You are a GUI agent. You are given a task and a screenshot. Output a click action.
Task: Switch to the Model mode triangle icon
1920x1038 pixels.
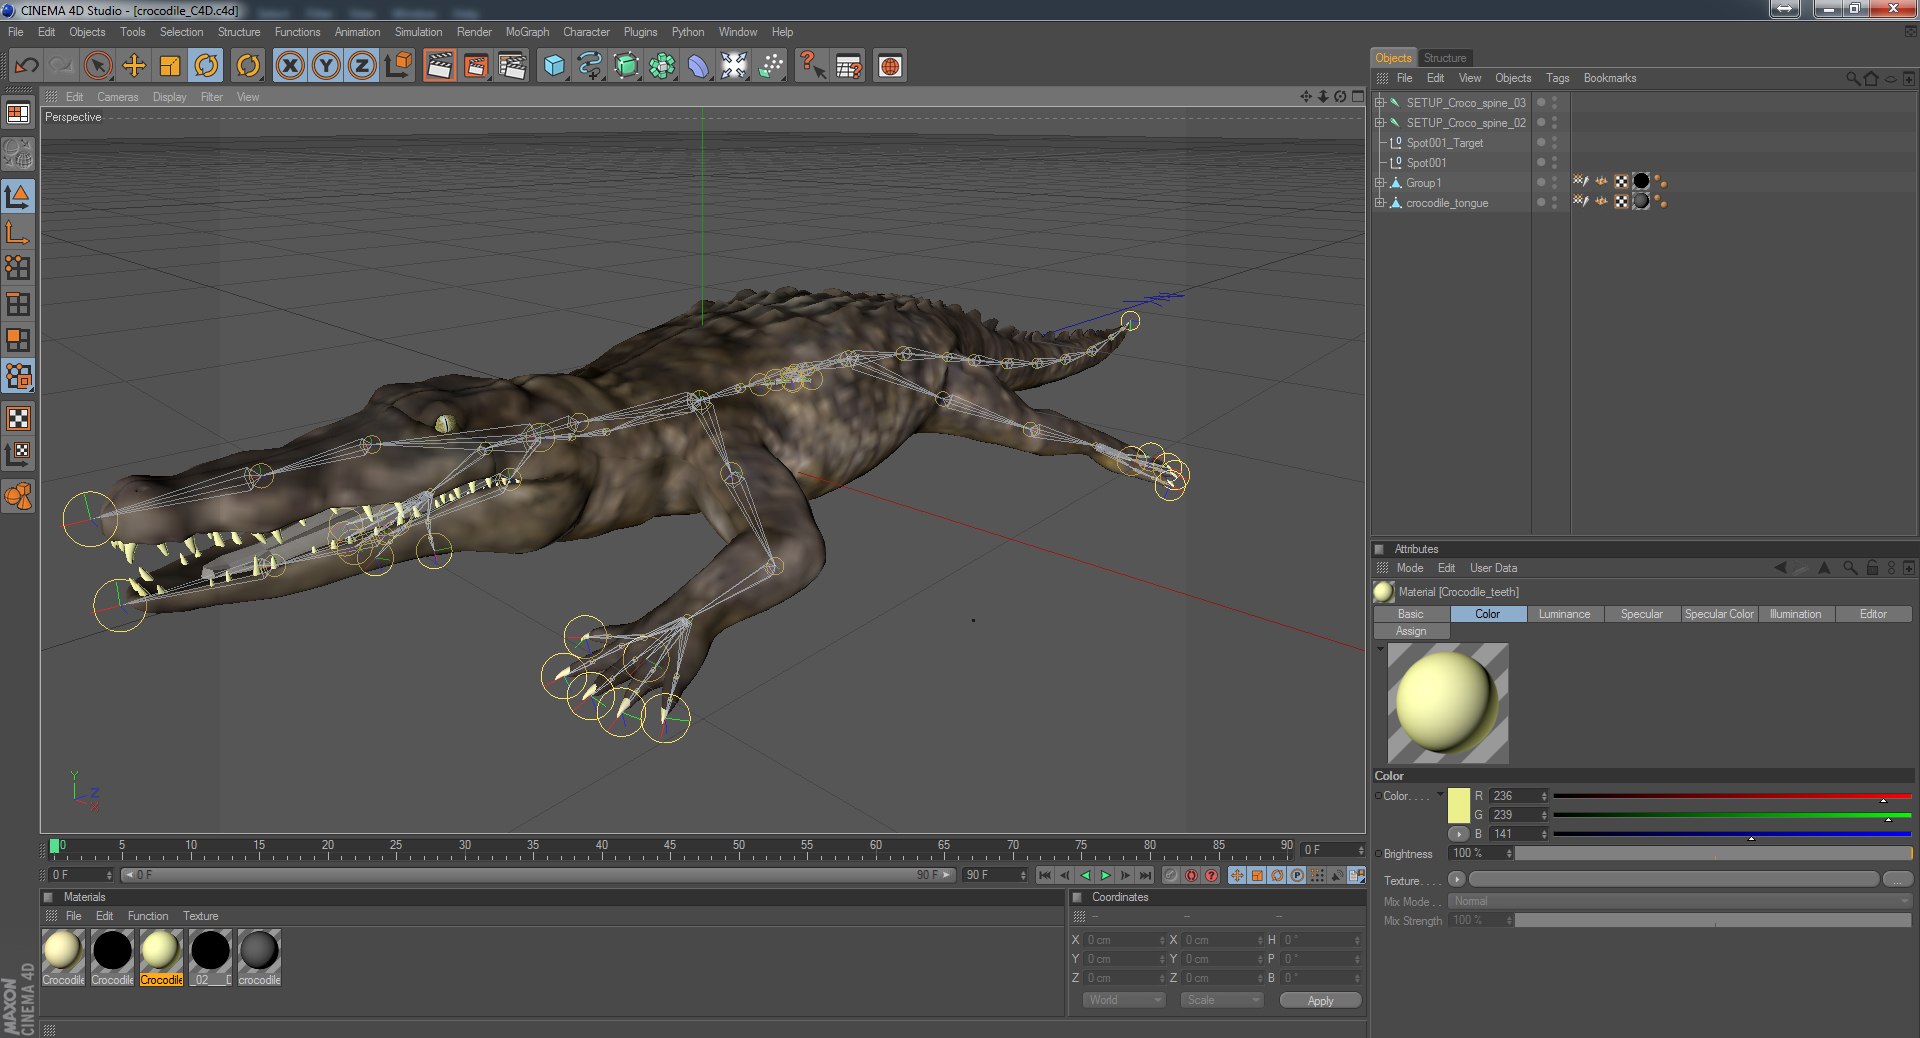coord(18,196)
